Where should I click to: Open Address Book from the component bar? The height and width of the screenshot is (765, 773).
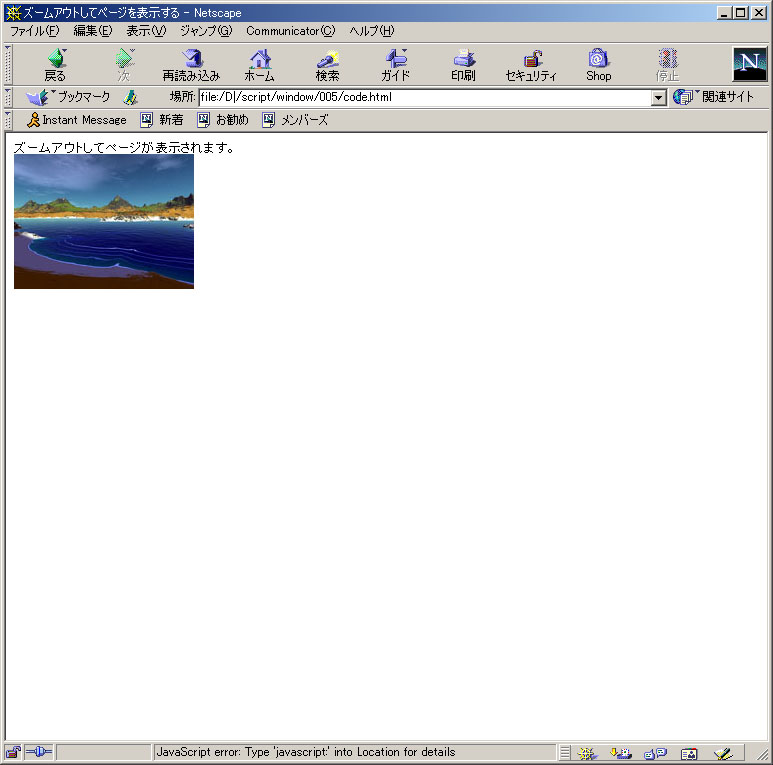689,753
